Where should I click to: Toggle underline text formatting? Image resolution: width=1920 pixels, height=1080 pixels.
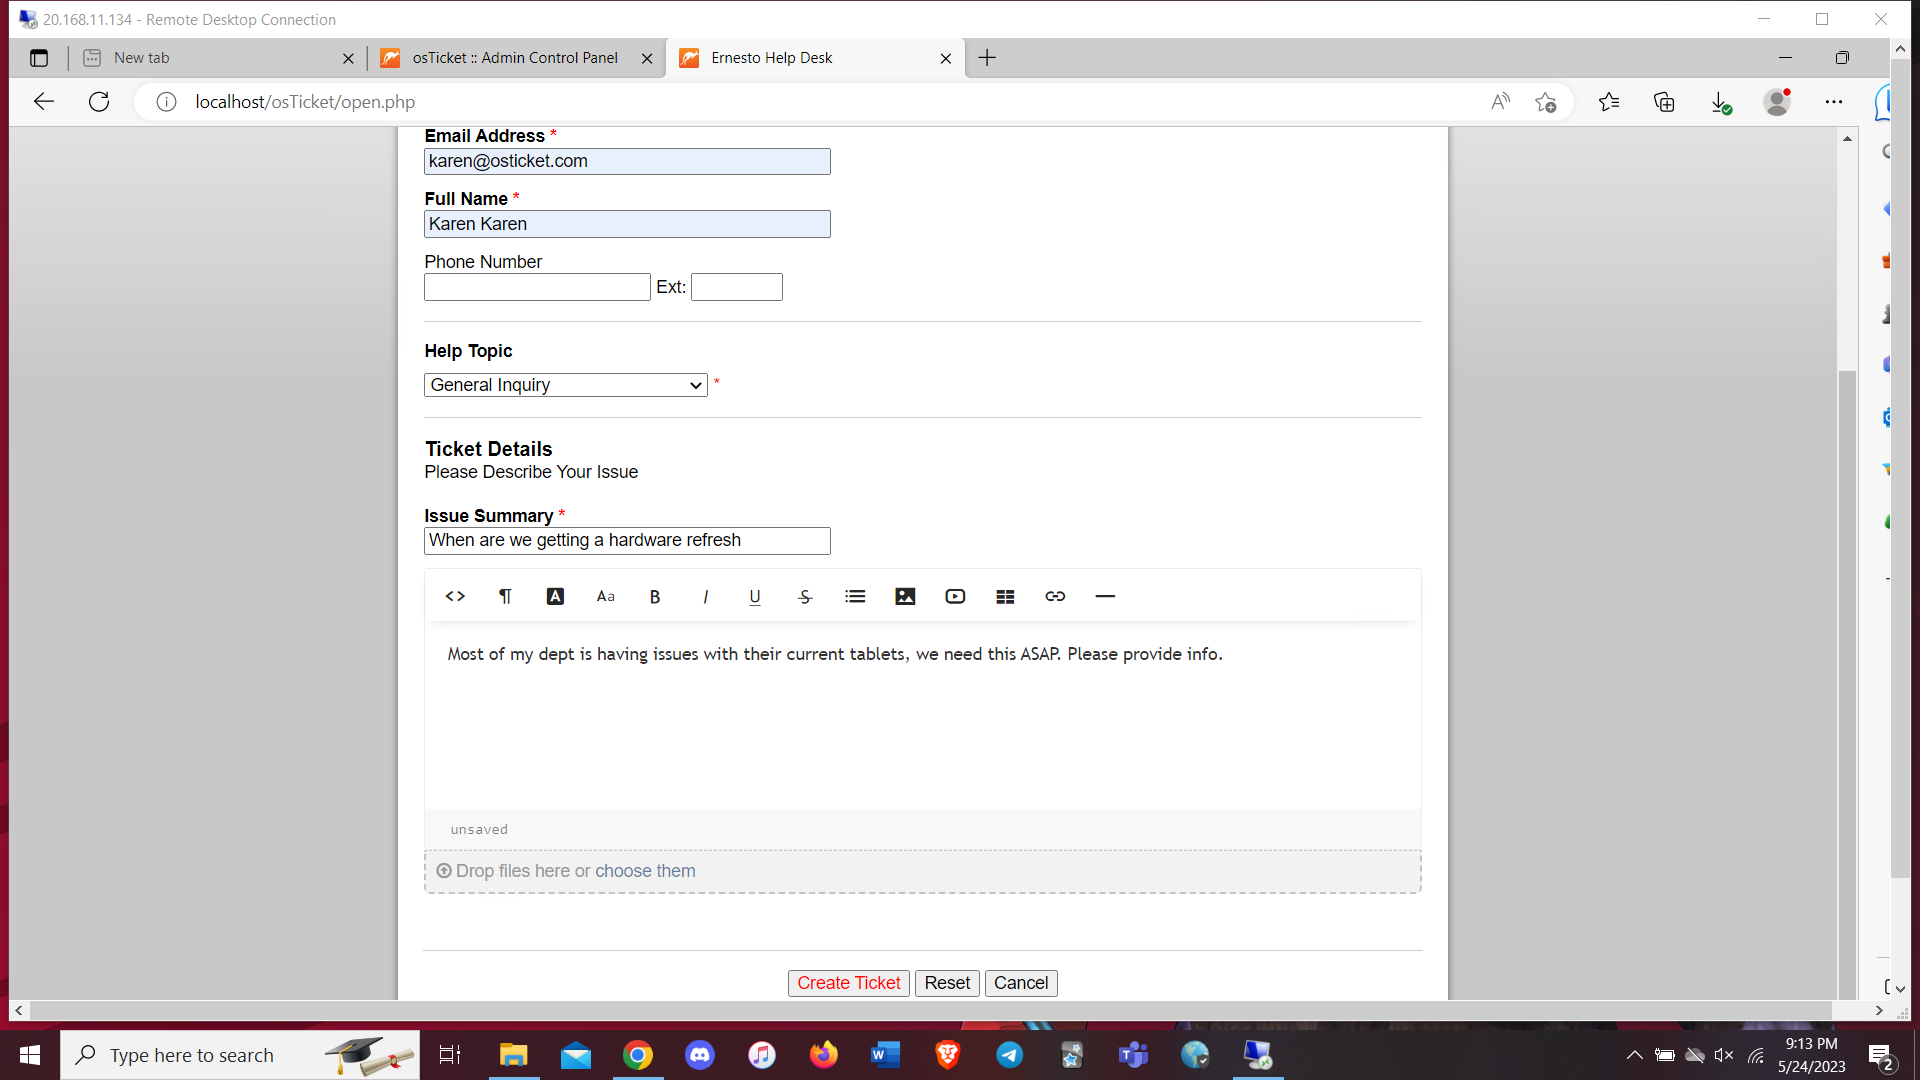(x=755, y=596)
